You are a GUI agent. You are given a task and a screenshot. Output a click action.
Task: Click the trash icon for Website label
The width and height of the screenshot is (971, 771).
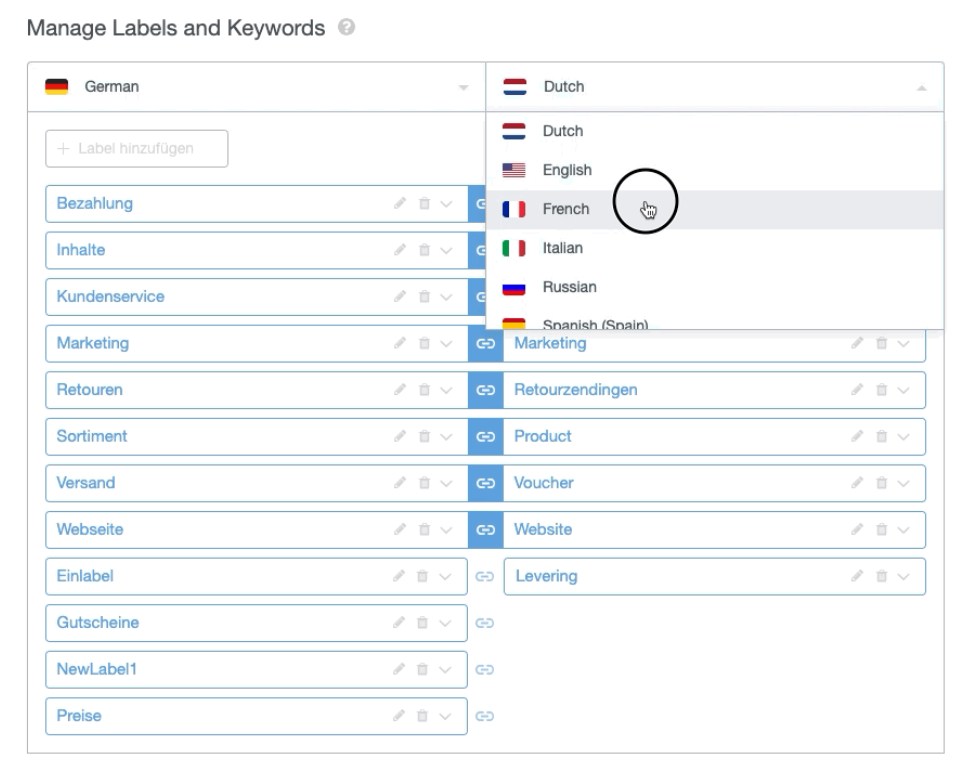point(882,530)
